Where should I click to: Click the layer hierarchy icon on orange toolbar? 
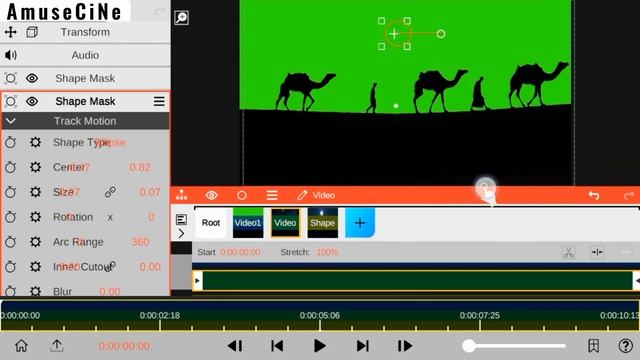[181, 196]
